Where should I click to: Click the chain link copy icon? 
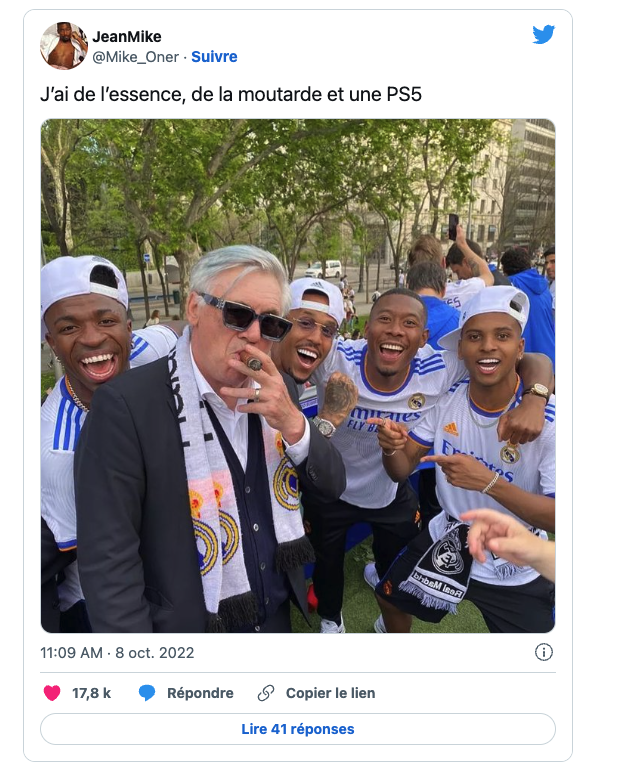coord(266,692)
